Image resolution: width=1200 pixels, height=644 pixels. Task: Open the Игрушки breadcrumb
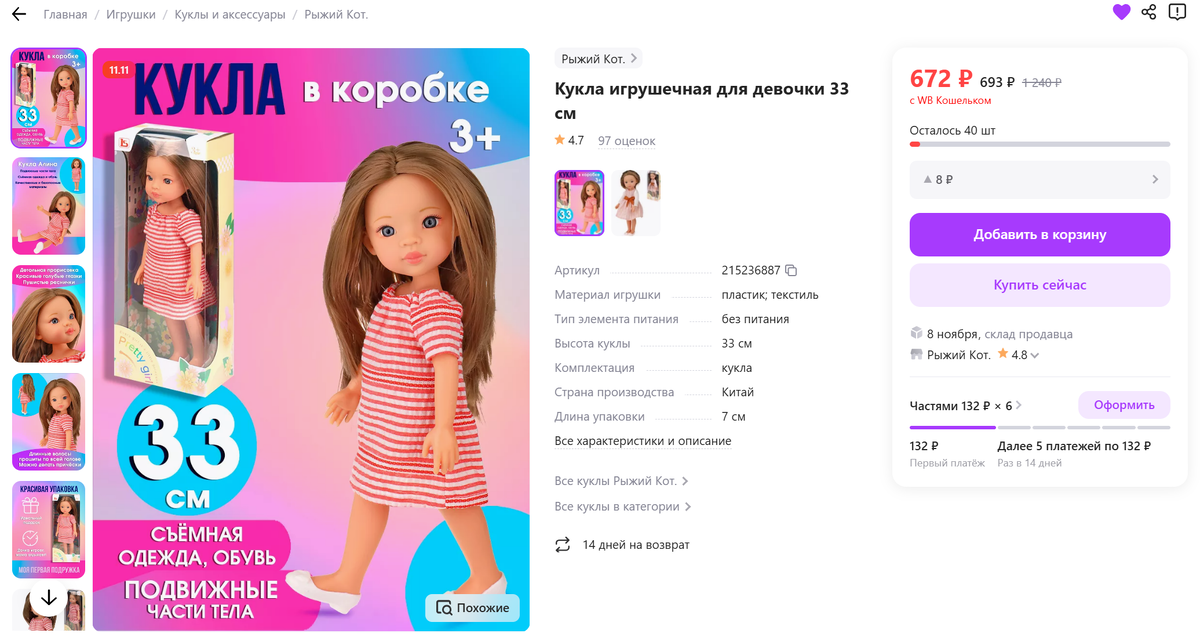point(131,14)
